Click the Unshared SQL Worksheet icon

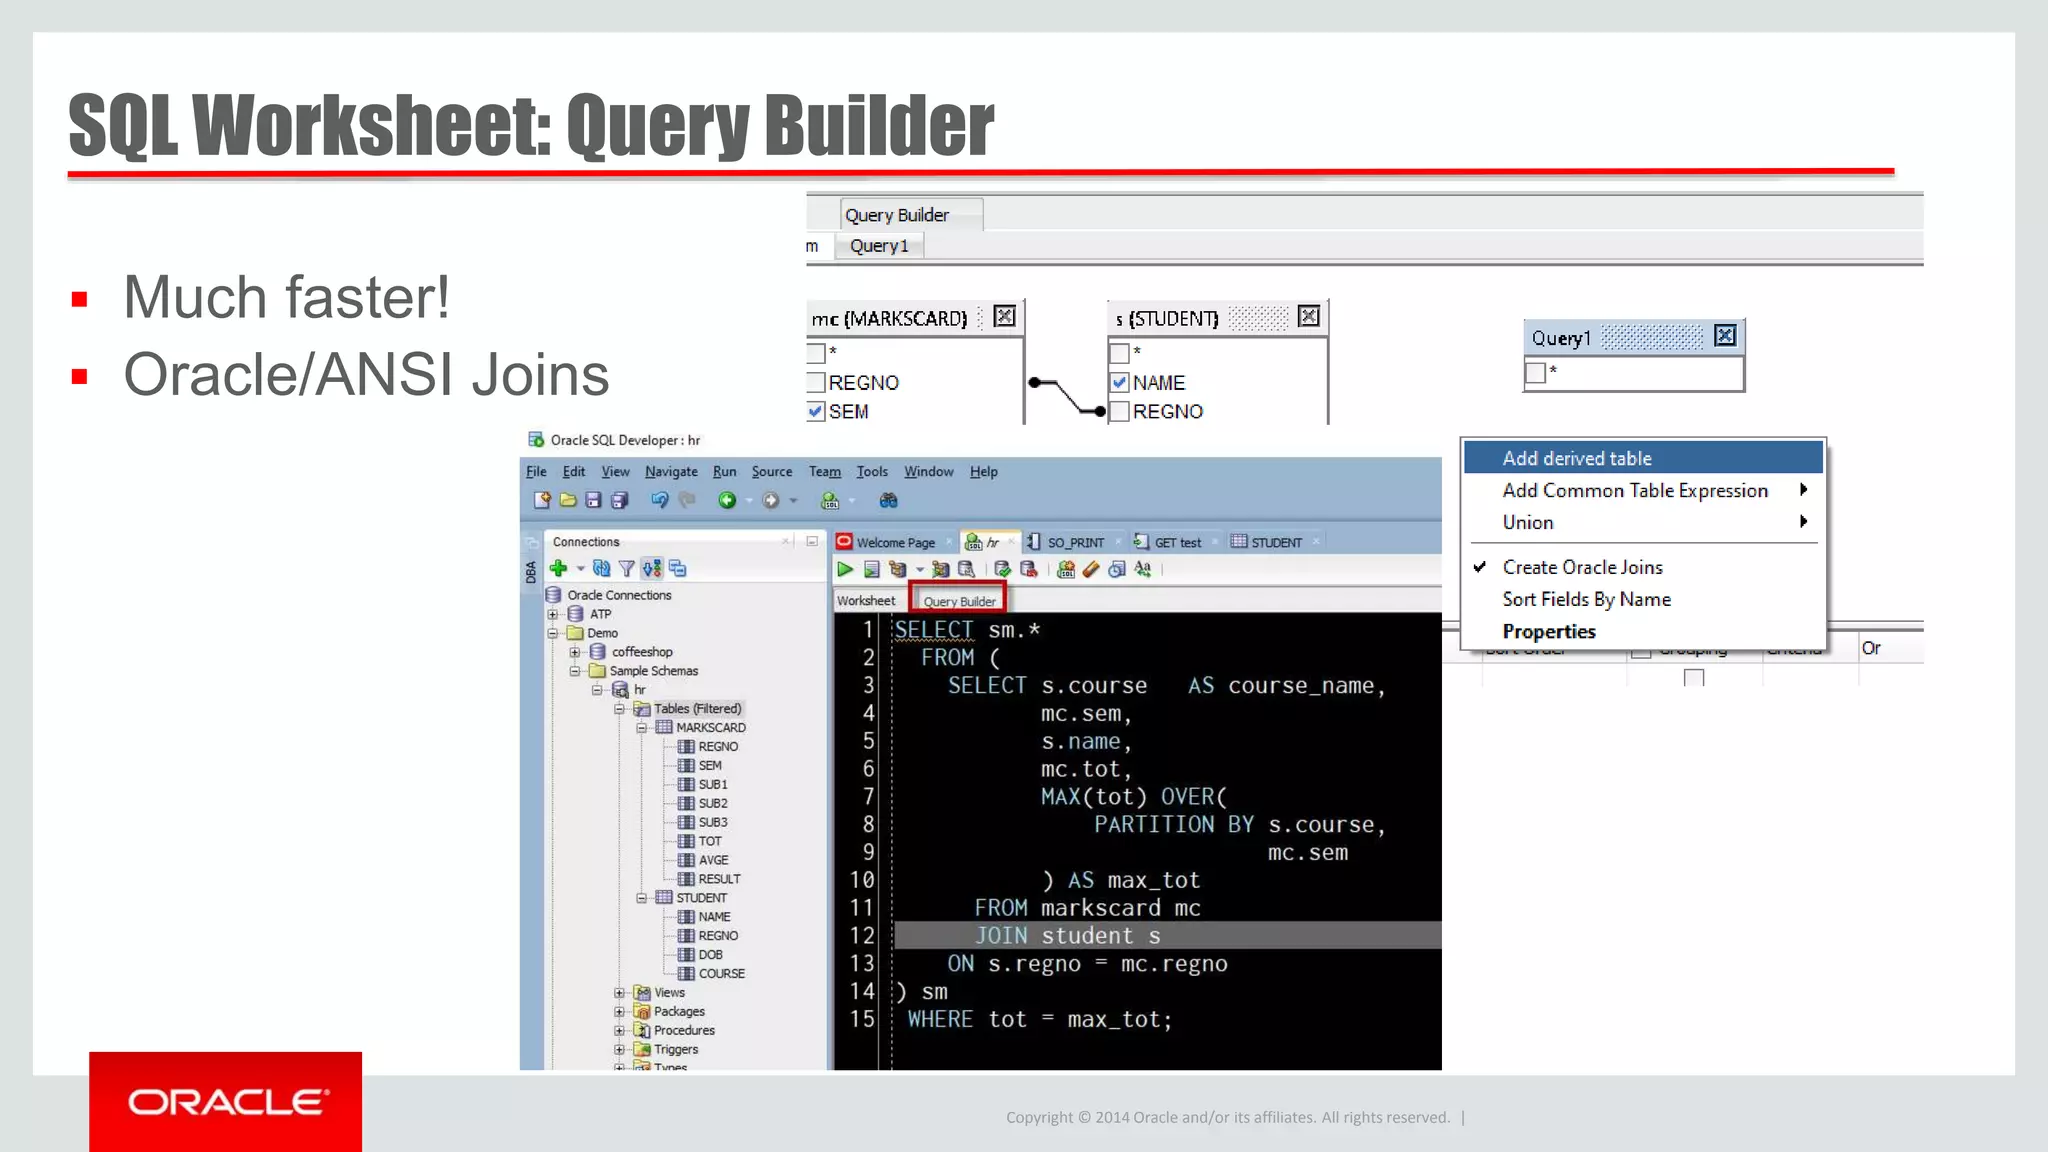[1066, 569]
